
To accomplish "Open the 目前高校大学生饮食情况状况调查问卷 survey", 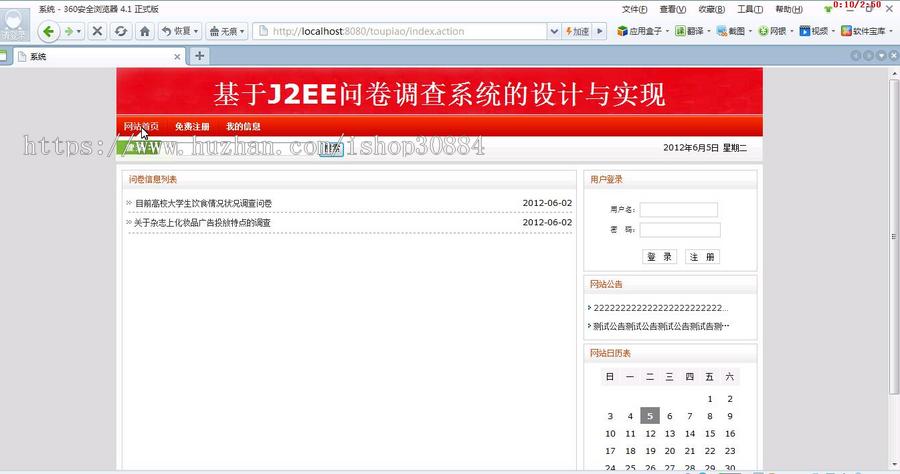I will click(203, 203).
